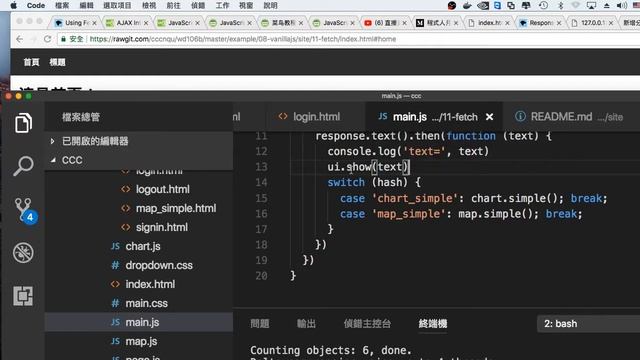Screen dimensions: 640x360
Task: Select the 終端機 panel tab
Action: point(433,324)
